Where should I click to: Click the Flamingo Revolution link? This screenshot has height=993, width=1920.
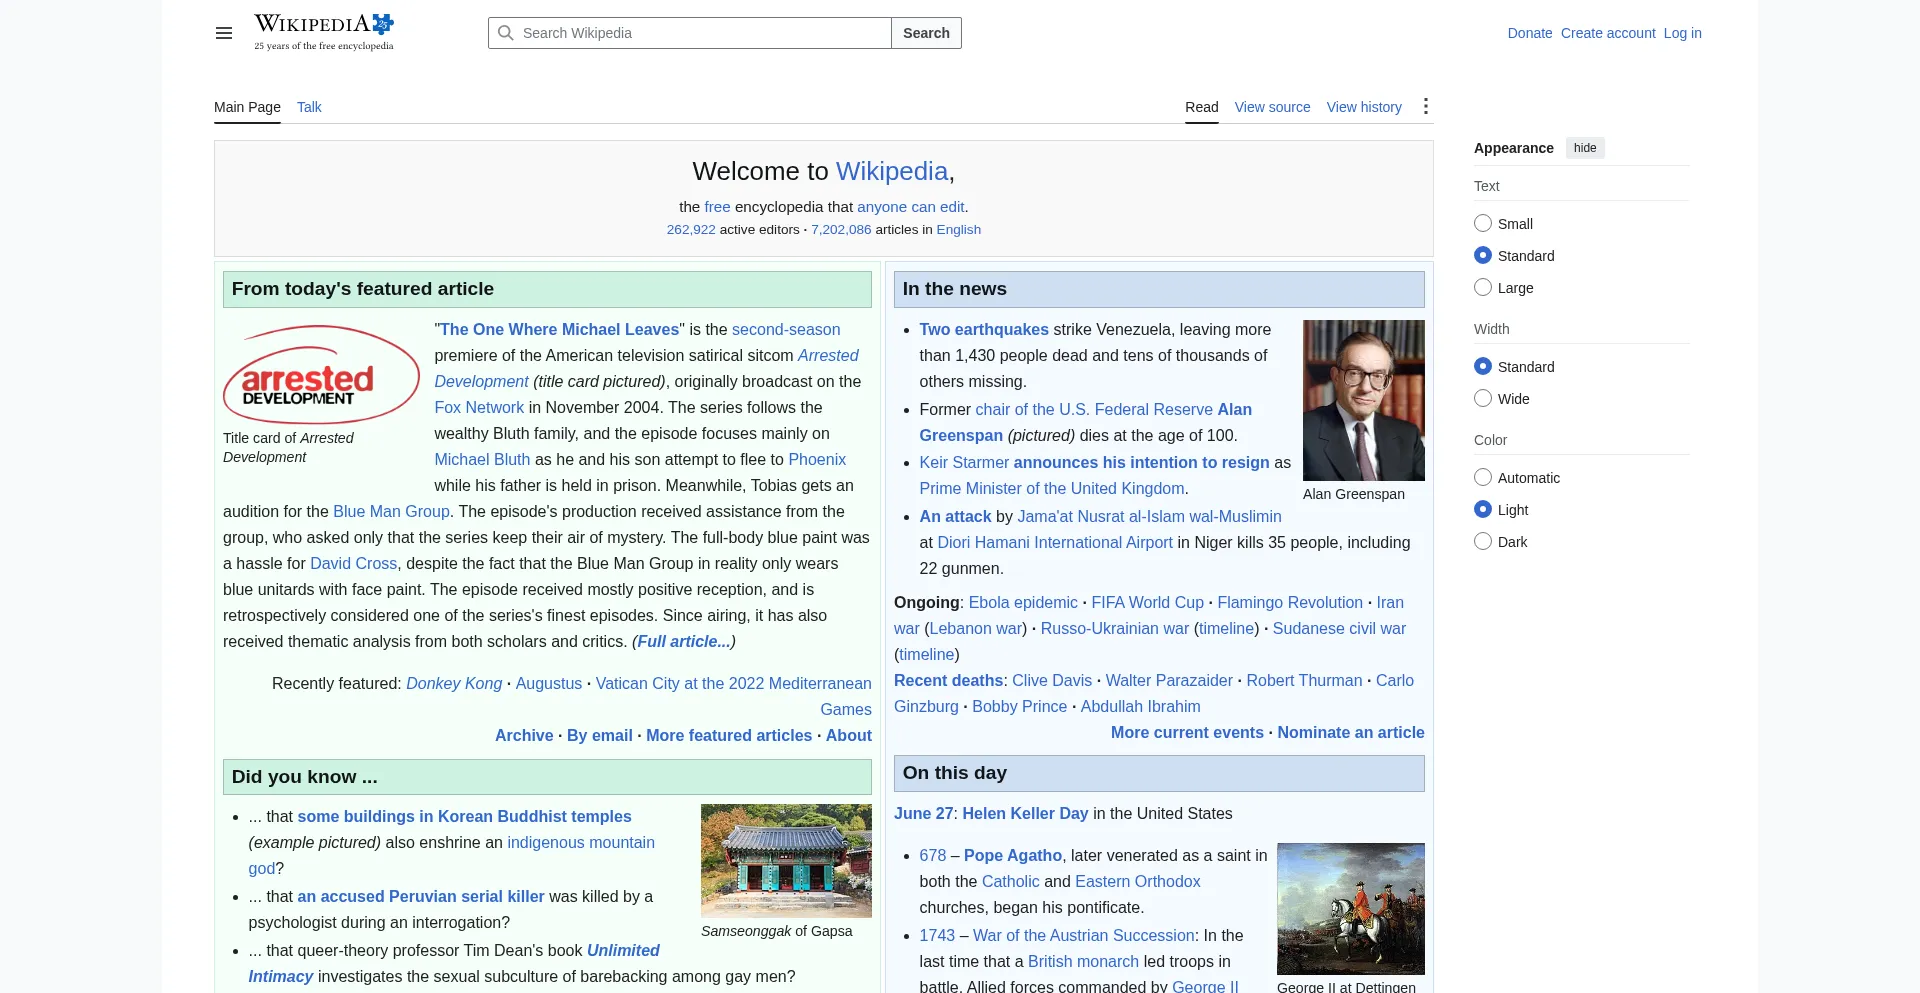(1290, 602)
